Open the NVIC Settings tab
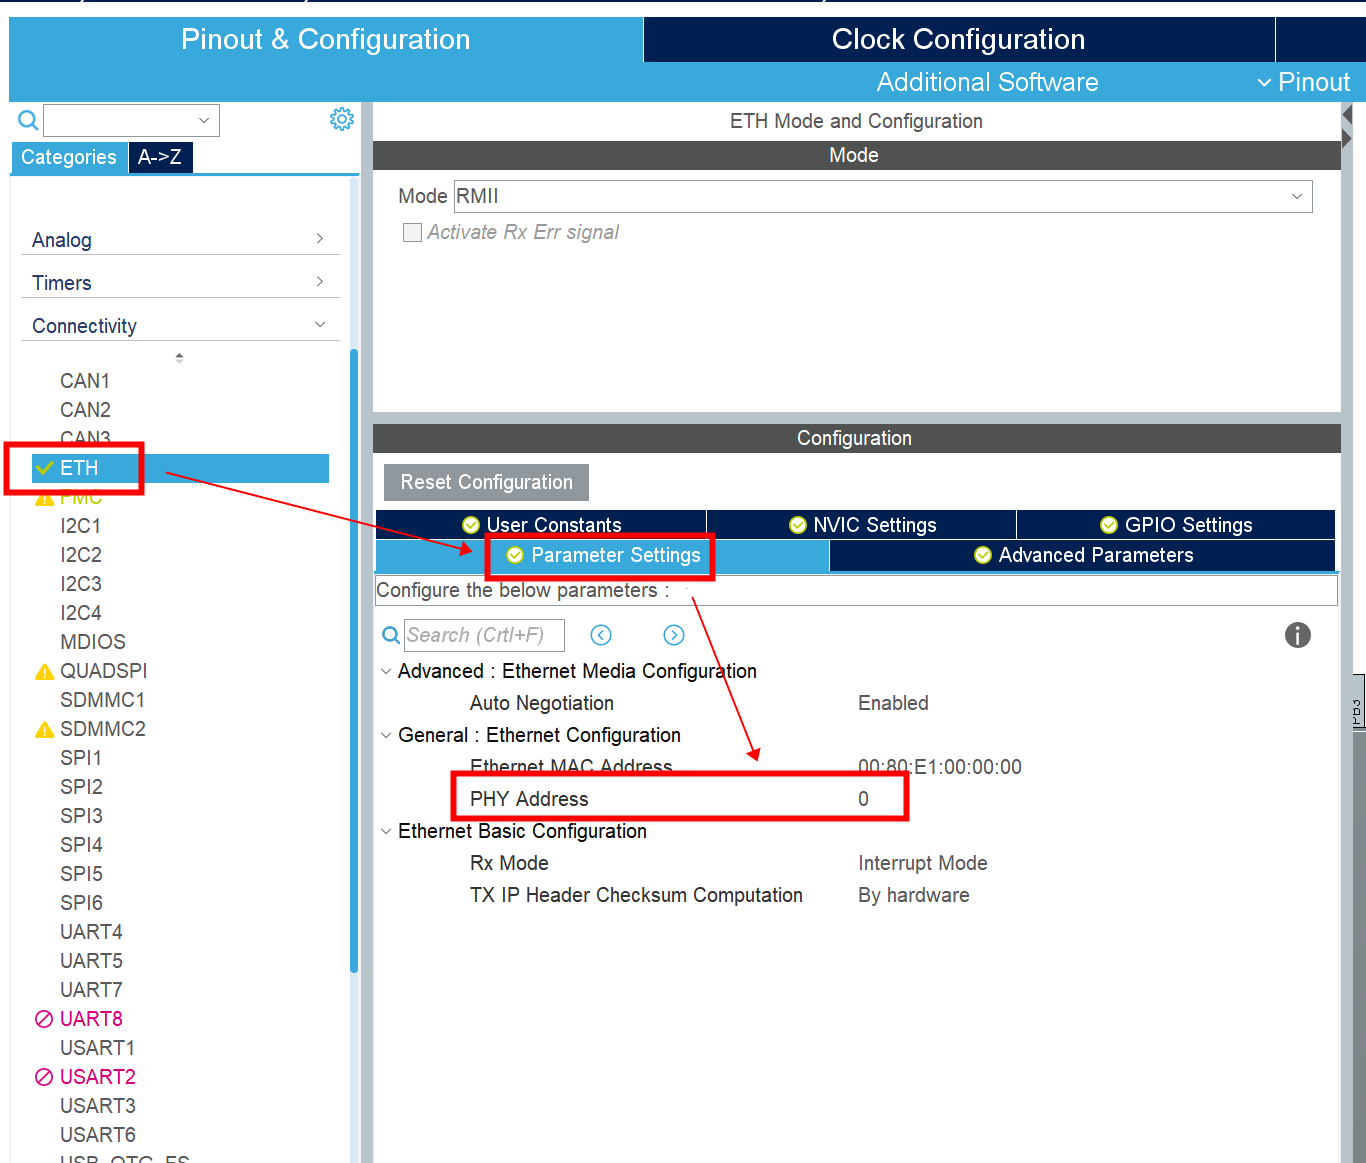This screenshot has width=1366, height=1163. click(x=862, y=525)
